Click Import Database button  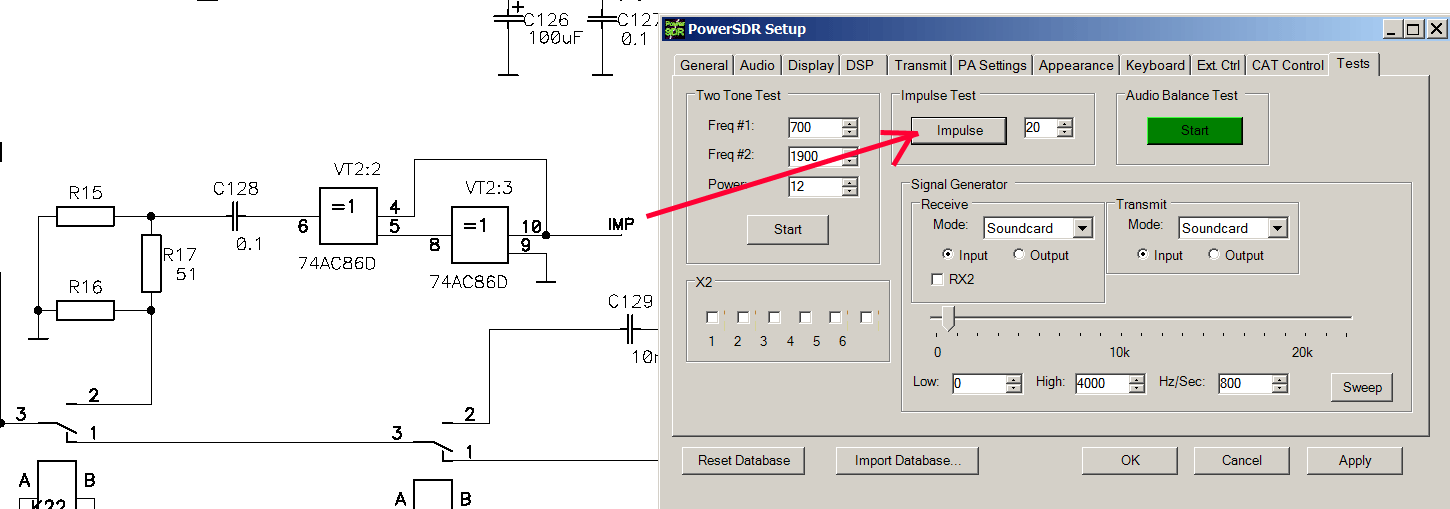click(x=907, y=461)
